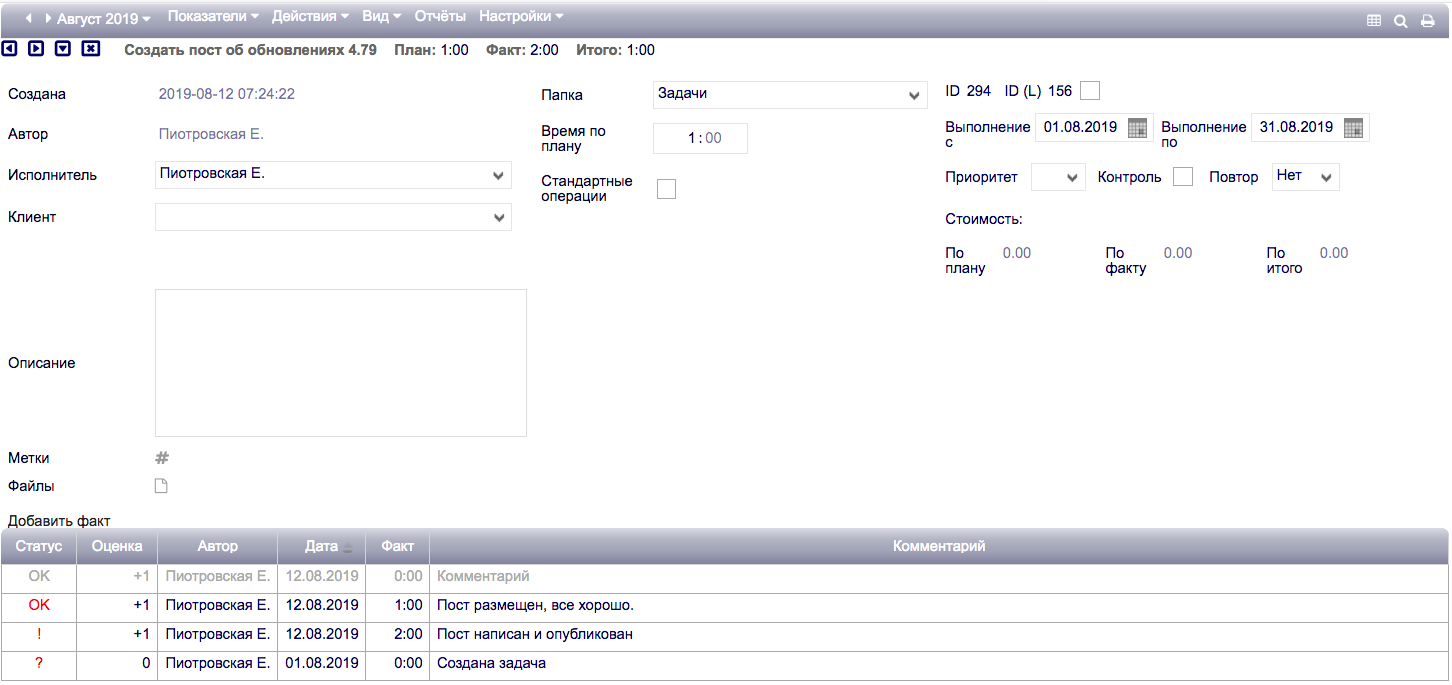The height and width of the screenshot is (685, 1452).
Task: Click the ! status of Пост написан row
Action: point(39,634)
